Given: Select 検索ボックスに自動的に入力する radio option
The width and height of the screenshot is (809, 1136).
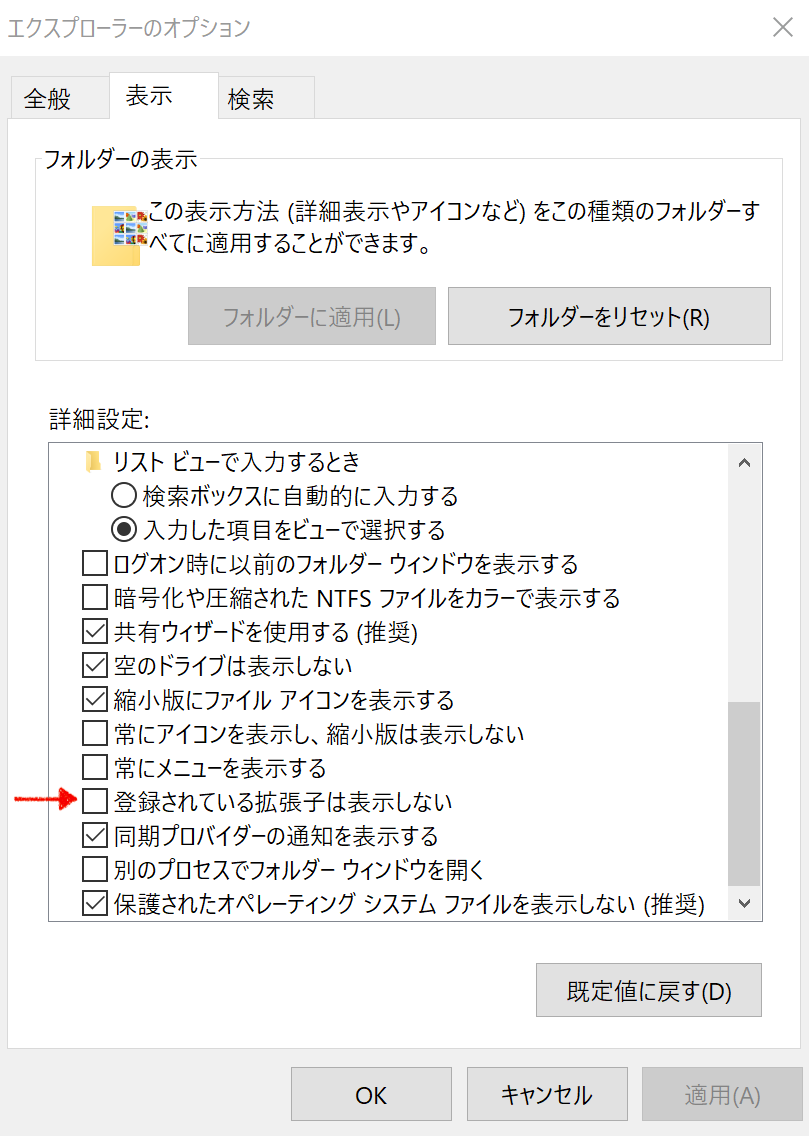Looking at the screenshot, I should [x=123, y=495].
